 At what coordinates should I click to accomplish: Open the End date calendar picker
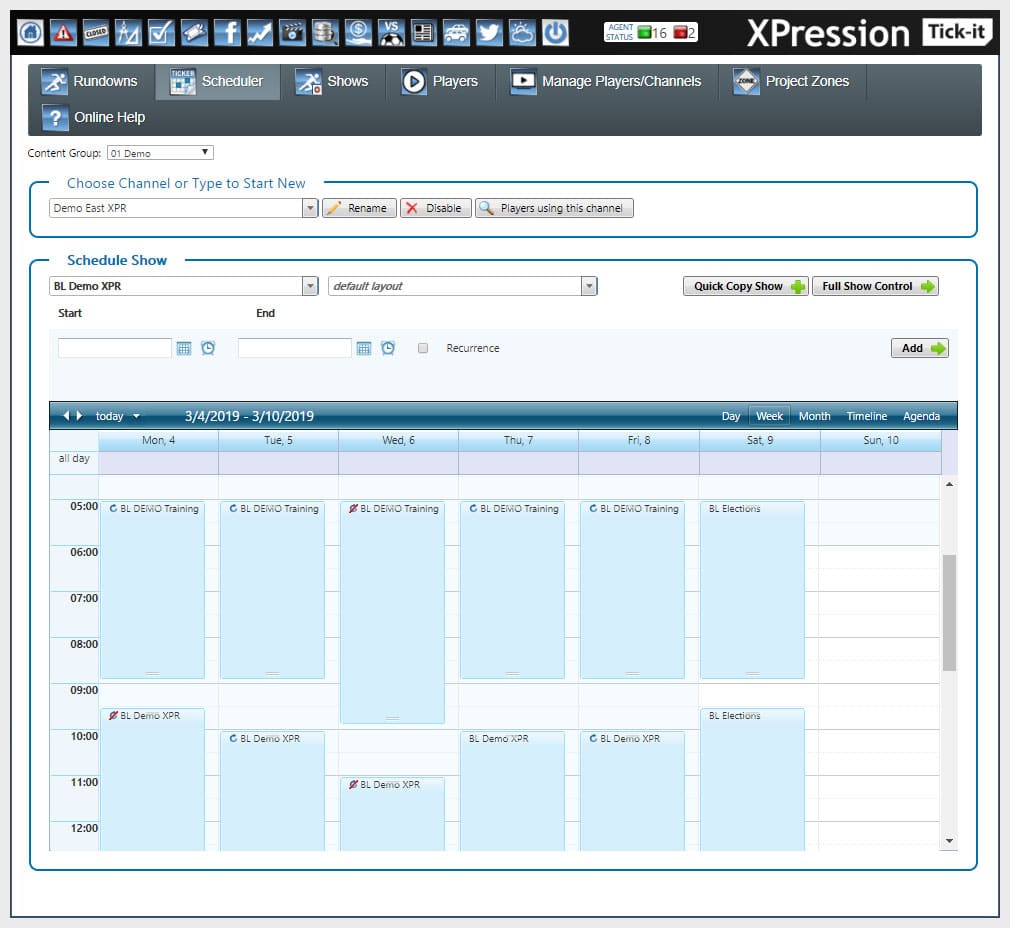tap(364, 348)
